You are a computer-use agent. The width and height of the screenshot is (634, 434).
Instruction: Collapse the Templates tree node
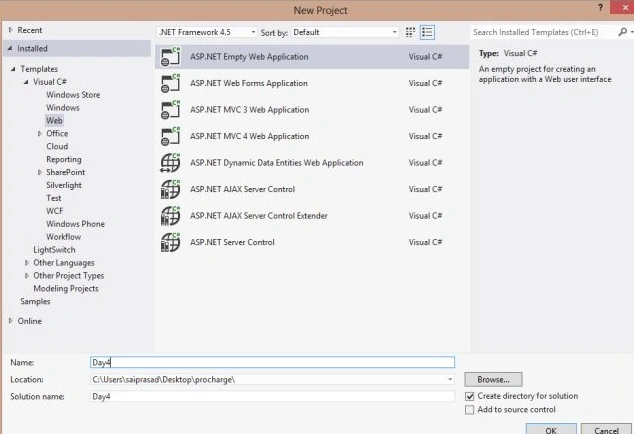coord(13,69)
